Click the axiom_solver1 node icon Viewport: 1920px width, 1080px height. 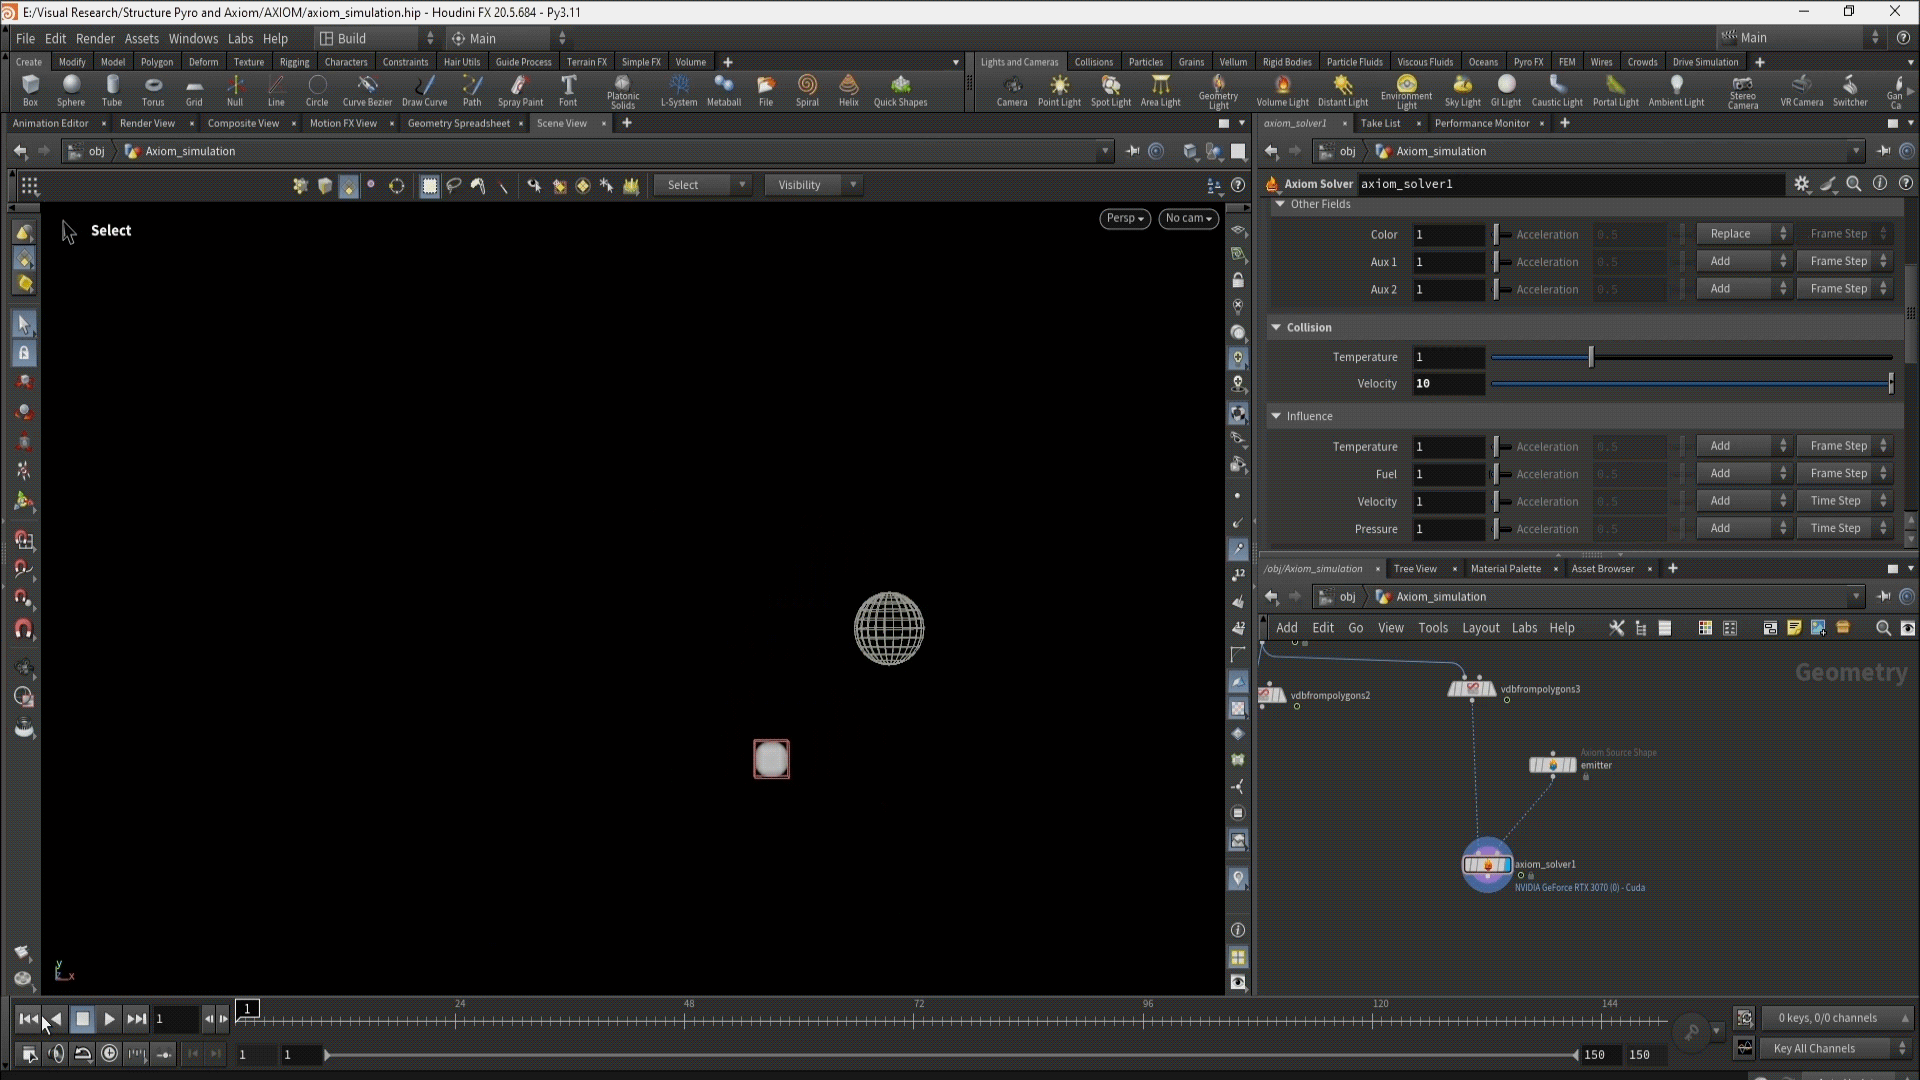[x=1486, y=865]
